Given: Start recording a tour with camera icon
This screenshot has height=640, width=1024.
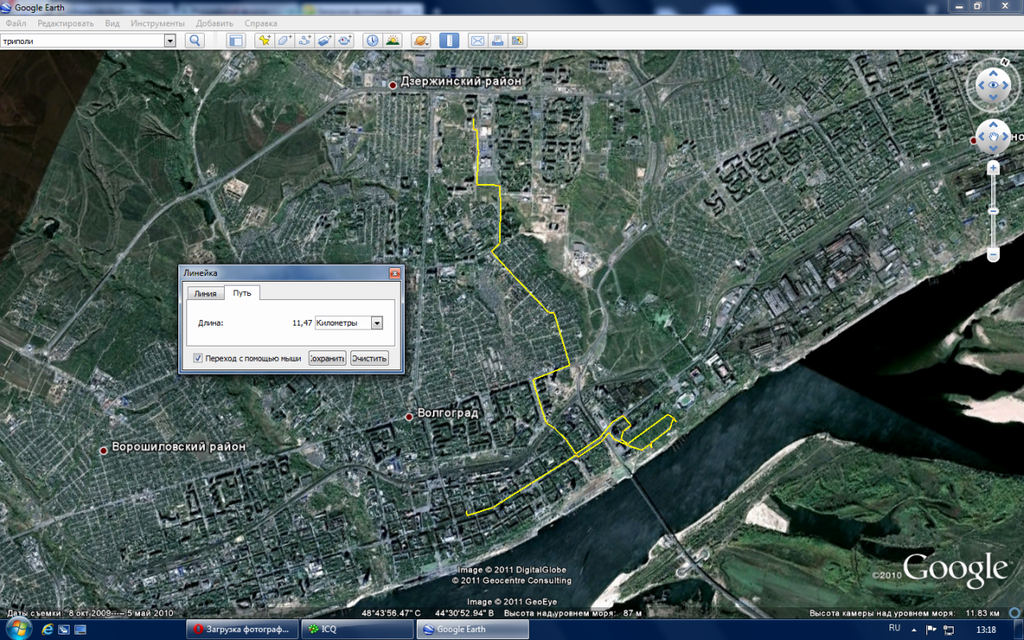Looking at the screenshot, I should [x=345, y=40].
